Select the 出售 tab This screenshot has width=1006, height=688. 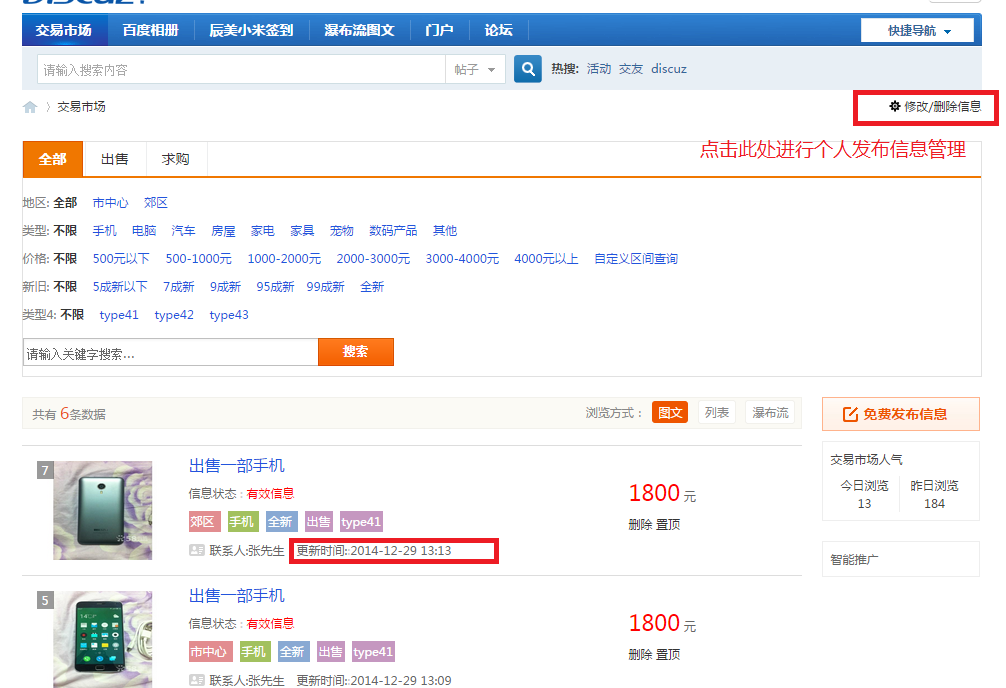tap(115, 159)
